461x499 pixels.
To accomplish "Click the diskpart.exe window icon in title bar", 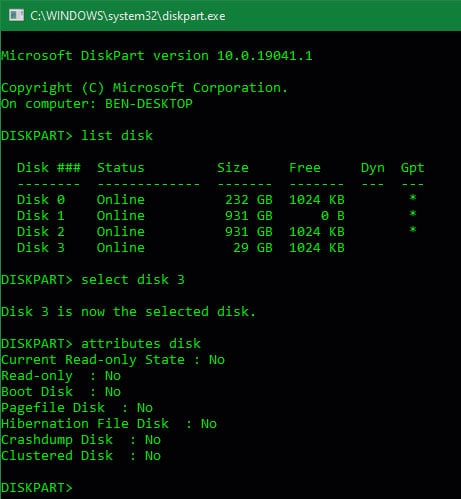I will tap(16, 15).
